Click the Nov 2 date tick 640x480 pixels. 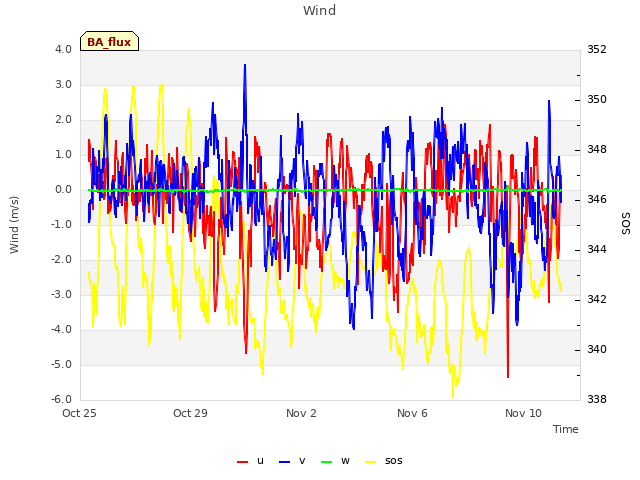[x=301, y=413]
